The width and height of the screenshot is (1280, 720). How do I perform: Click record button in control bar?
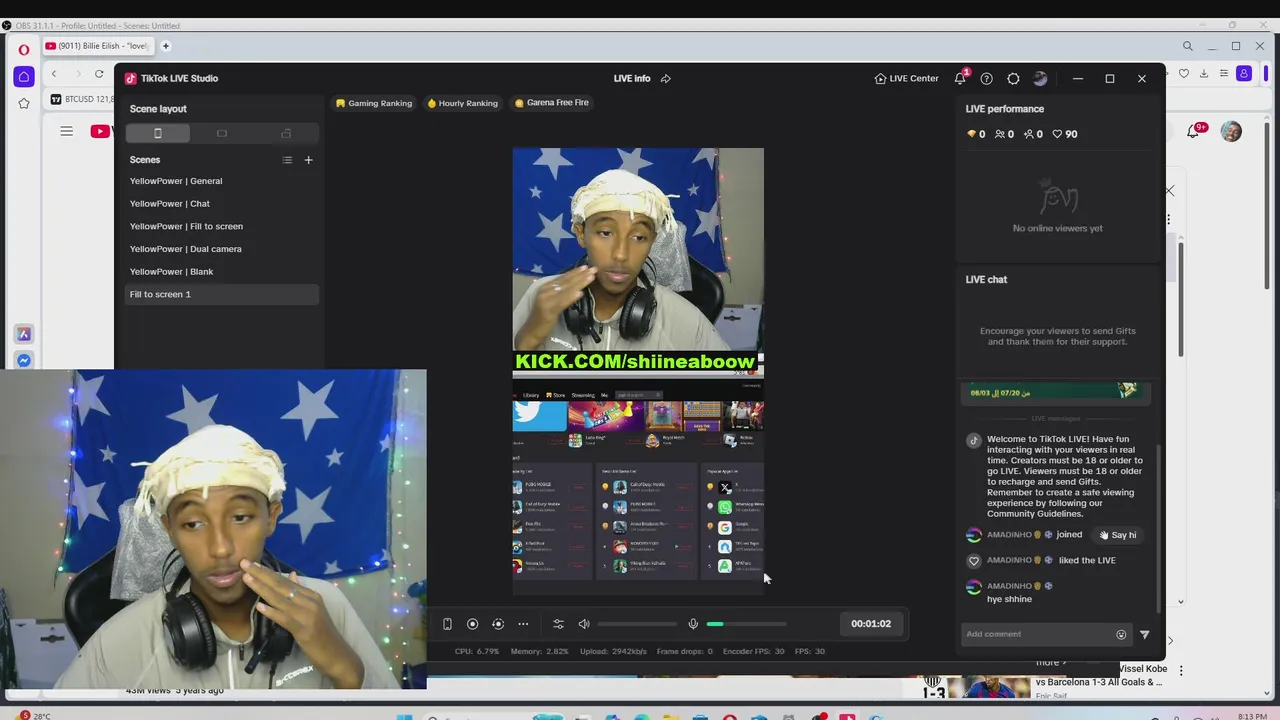pyautogui.click(x=472, y=624)
